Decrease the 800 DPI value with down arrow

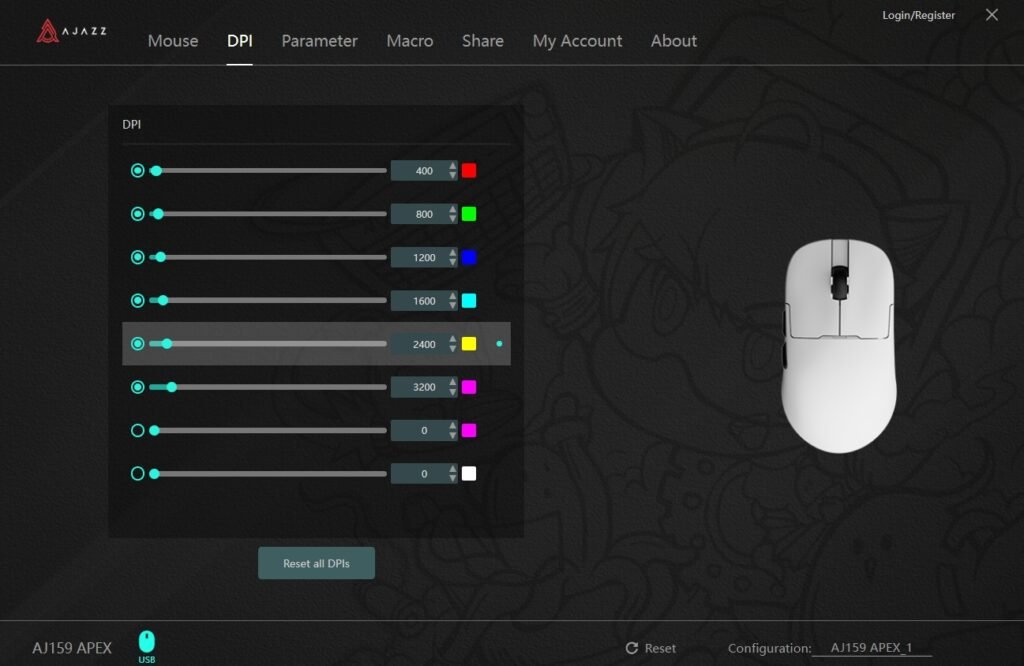pos(453,219)
